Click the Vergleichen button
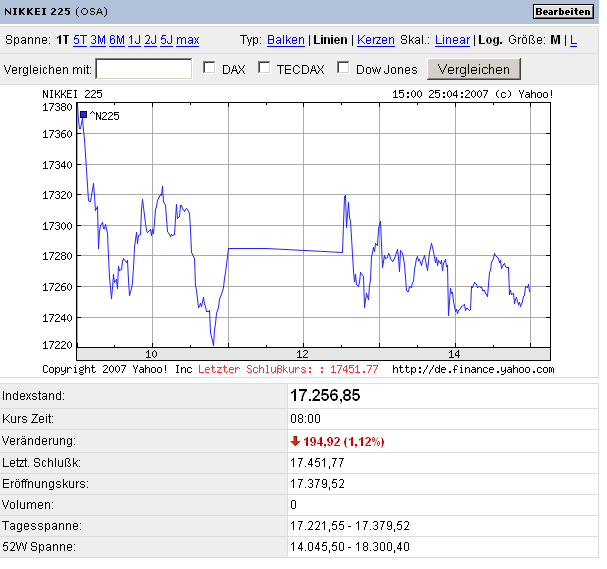The width and height of the screenshot is (607, 569). coord(474,69)
